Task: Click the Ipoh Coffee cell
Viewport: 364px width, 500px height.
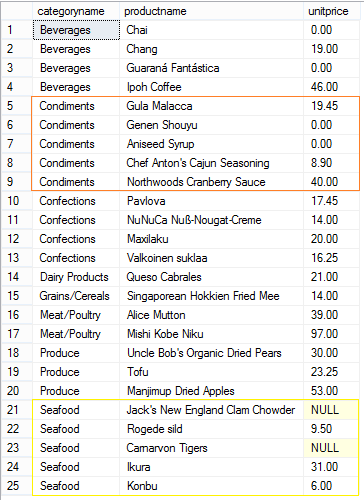Action: tap(211, 87)
